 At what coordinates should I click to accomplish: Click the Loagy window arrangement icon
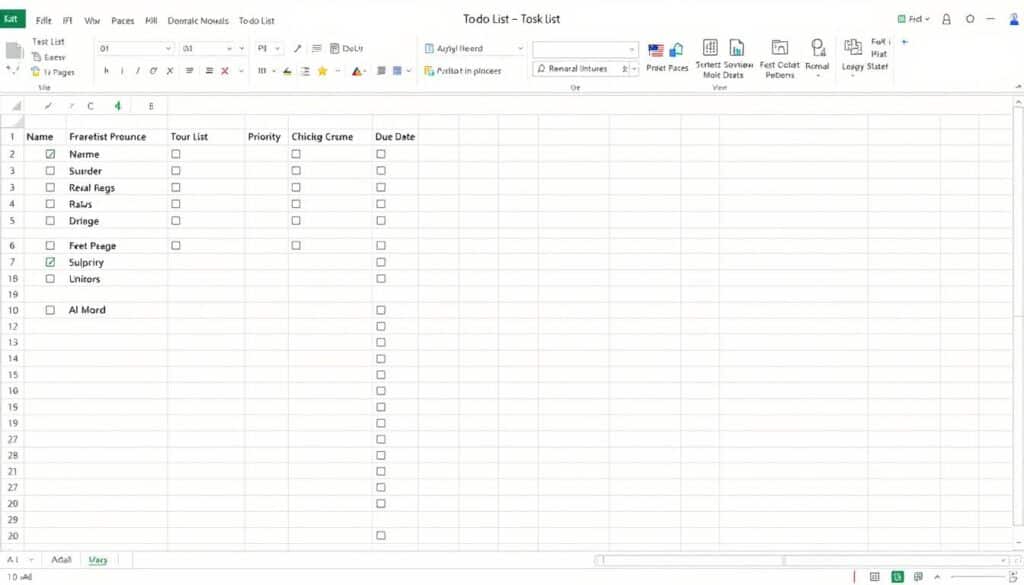pyautogui.click(x=853, y=47)
